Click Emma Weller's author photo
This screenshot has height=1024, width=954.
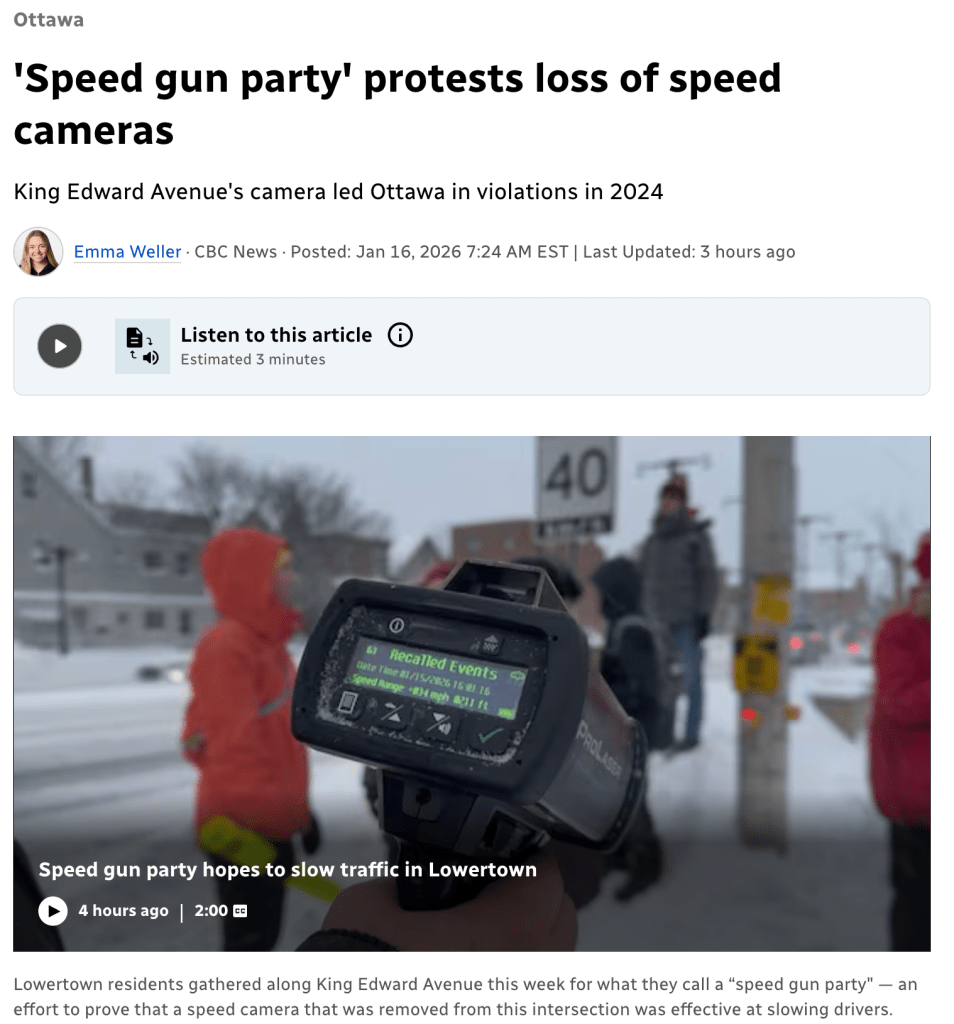pos(38,251)
